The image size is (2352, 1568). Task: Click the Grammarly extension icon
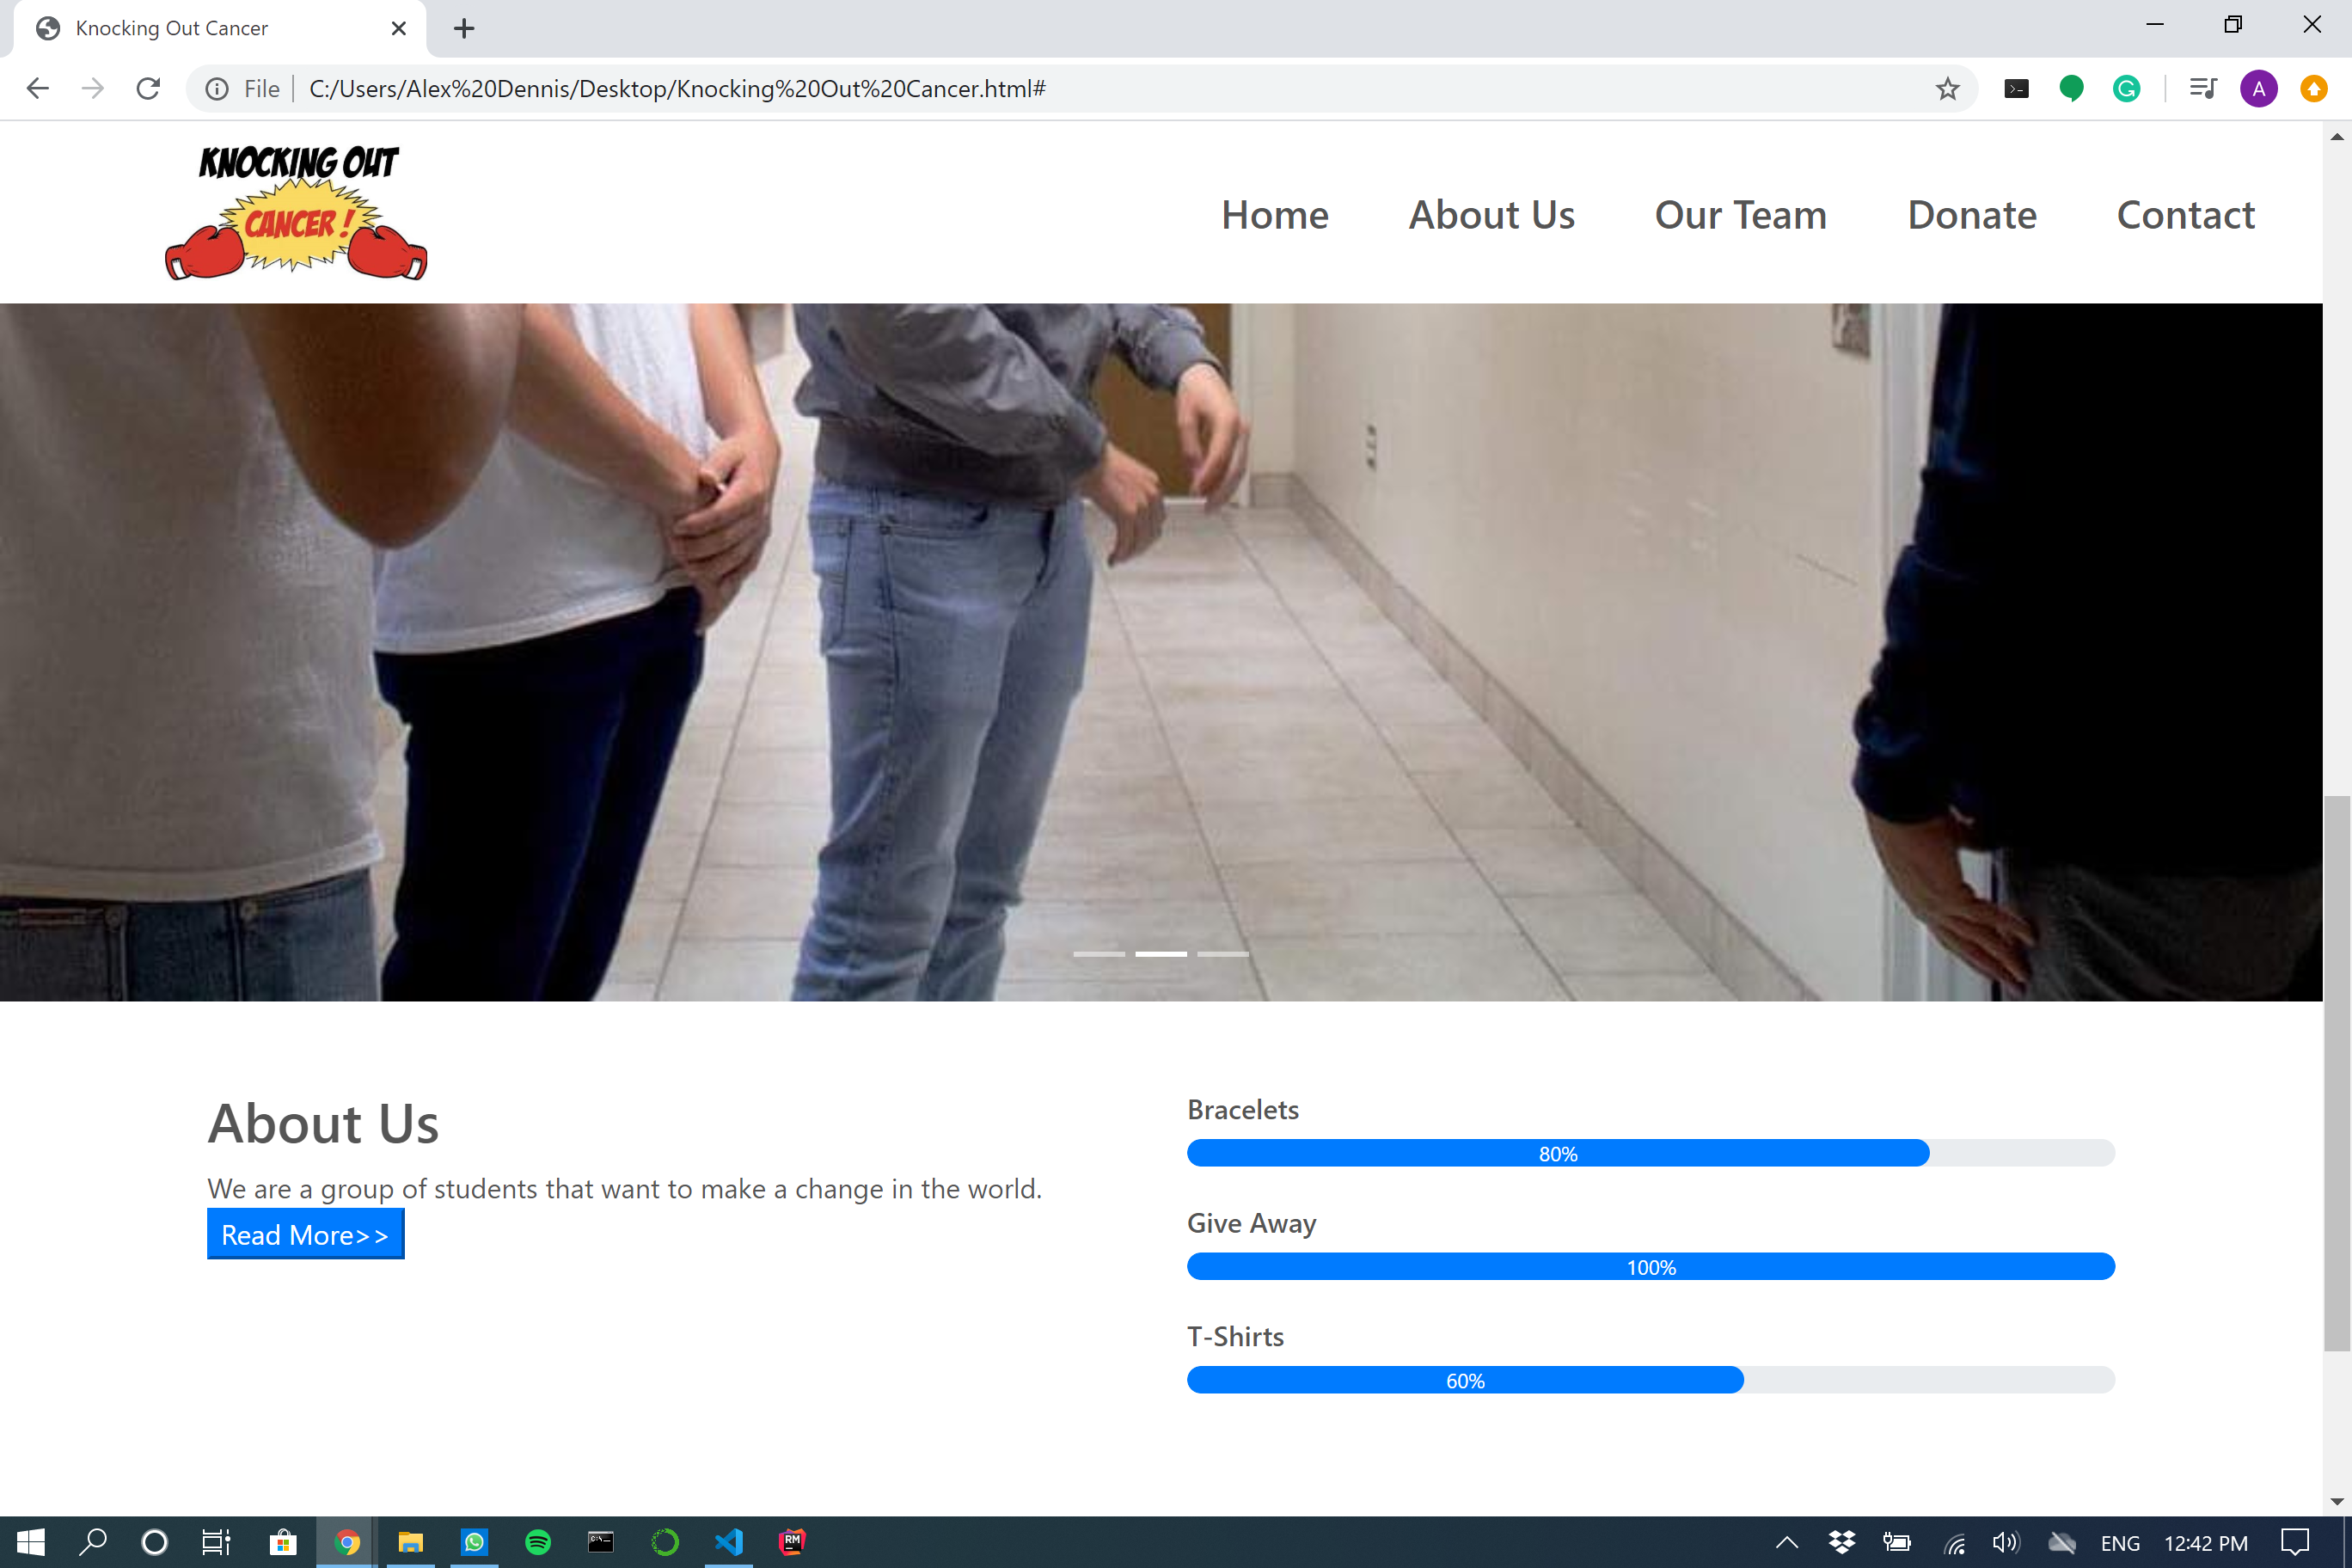tap(2126, 89)
